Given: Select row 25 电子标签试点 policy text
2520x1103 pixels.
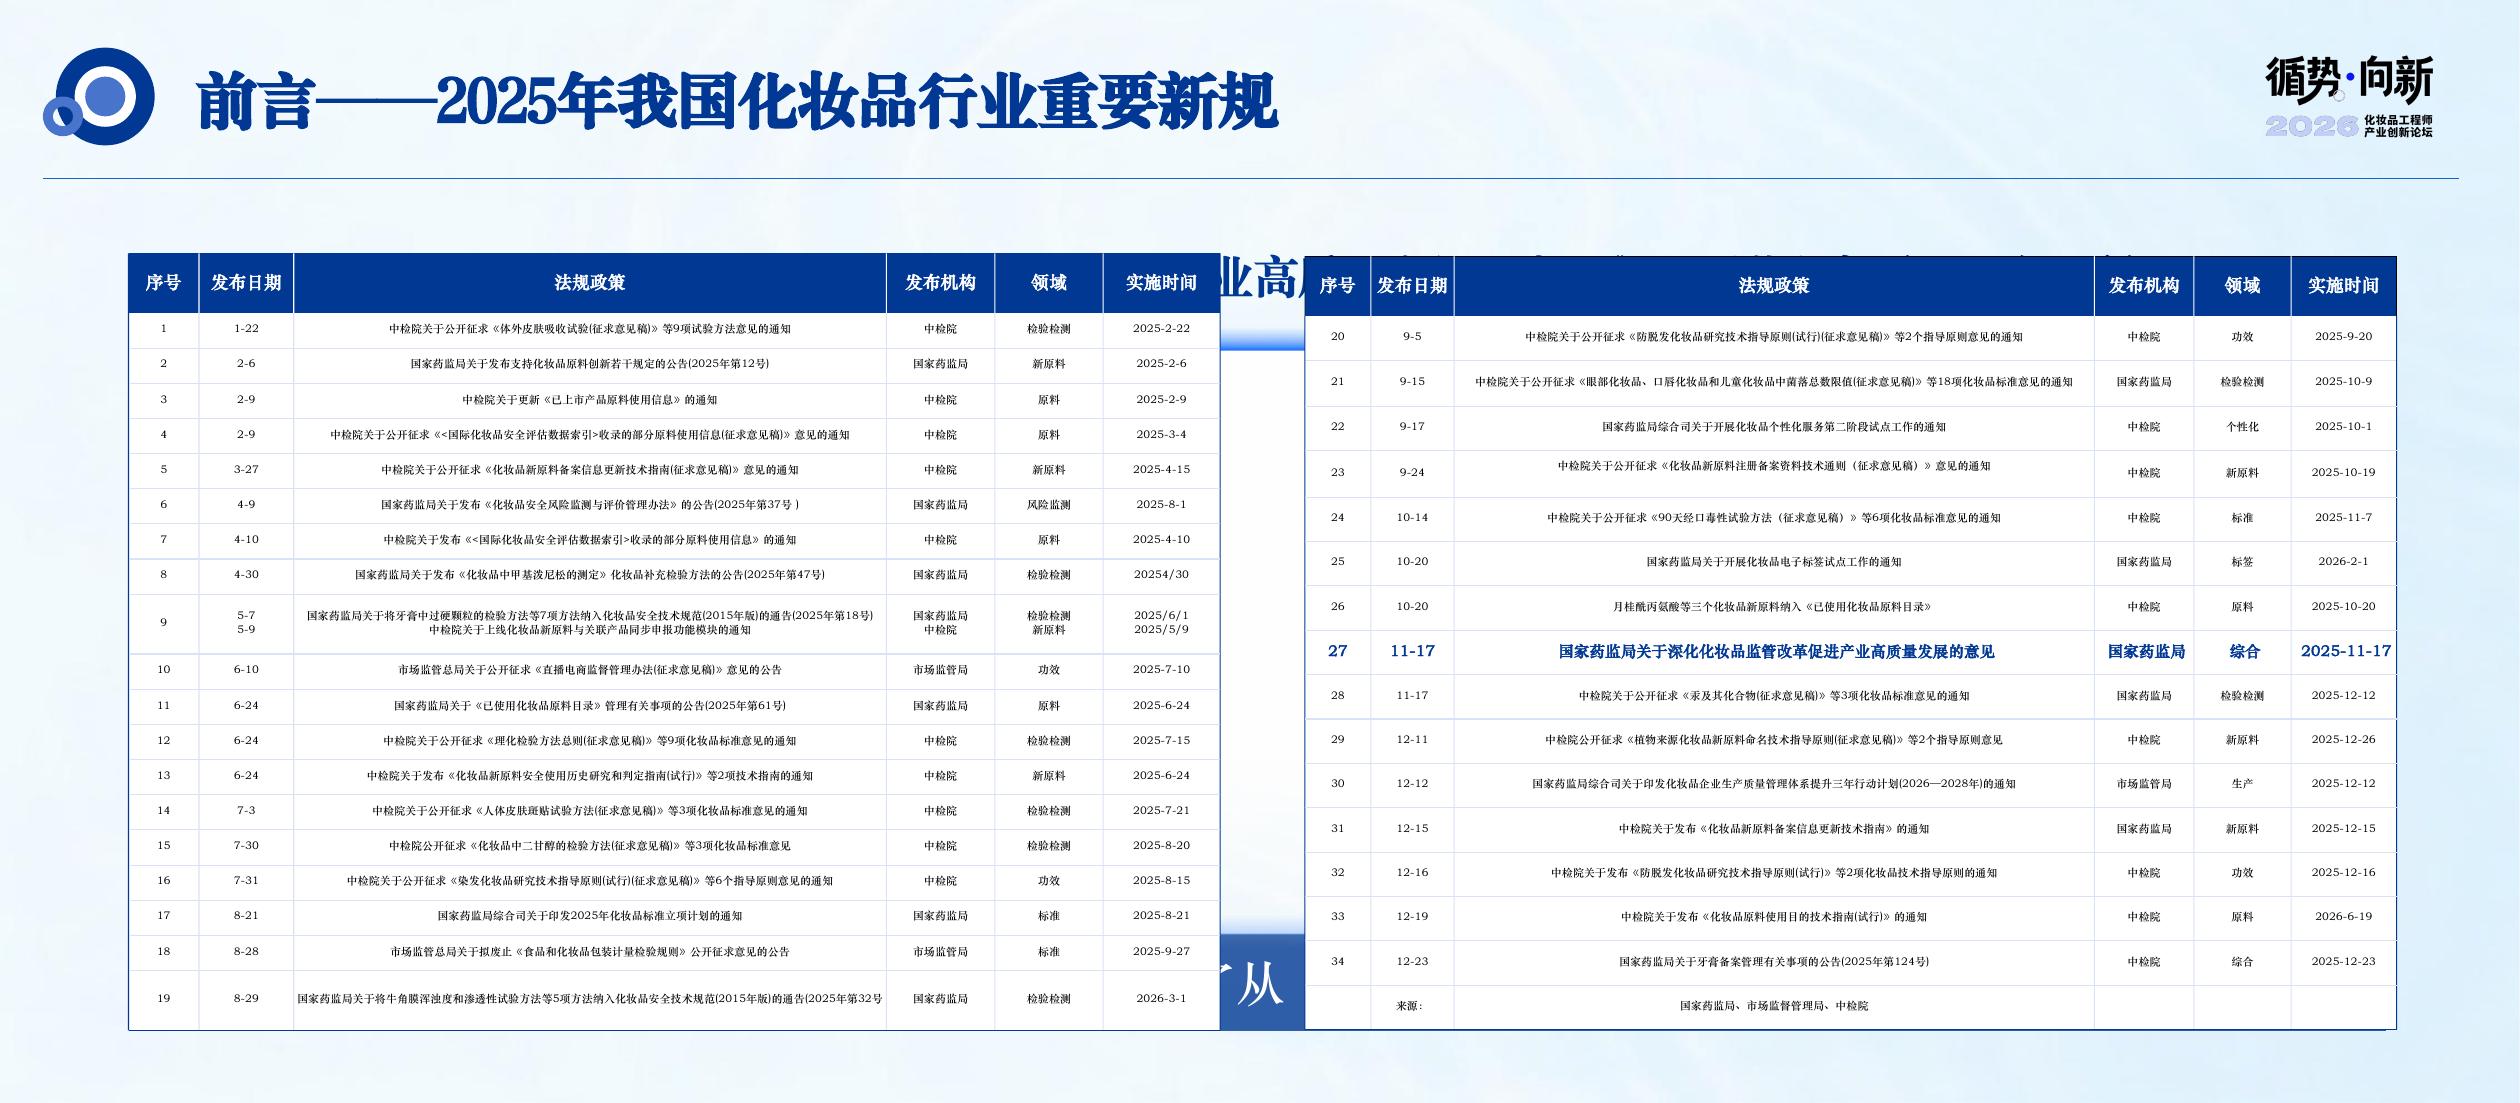Looking at the screenshot, I should pyautogui.click(x=1773, y=562).
